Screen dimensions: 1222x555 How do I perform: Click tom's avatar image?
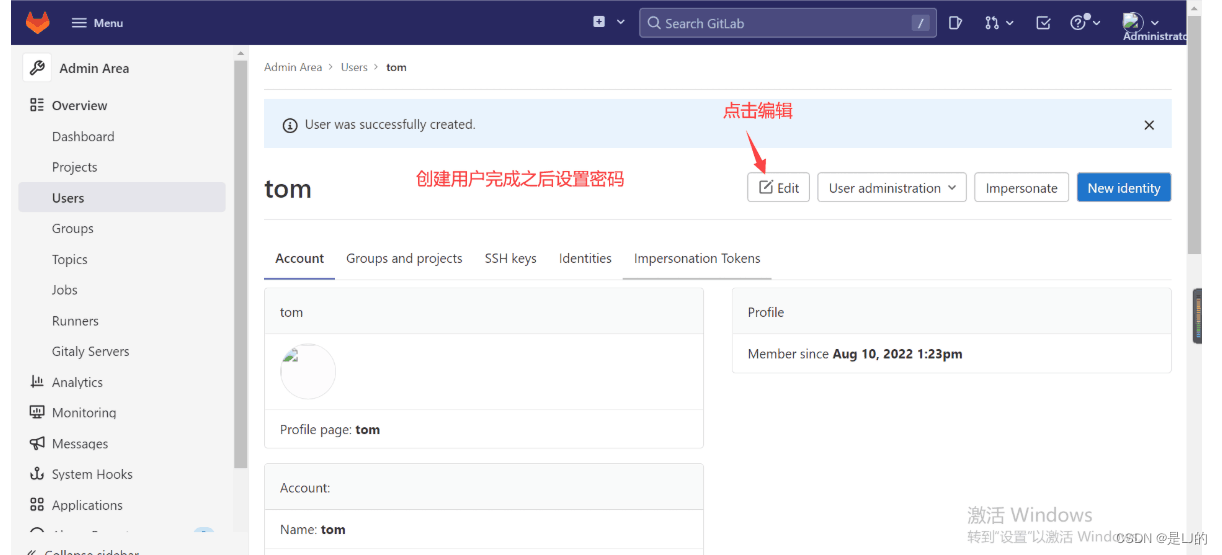[x=308, y=372]
